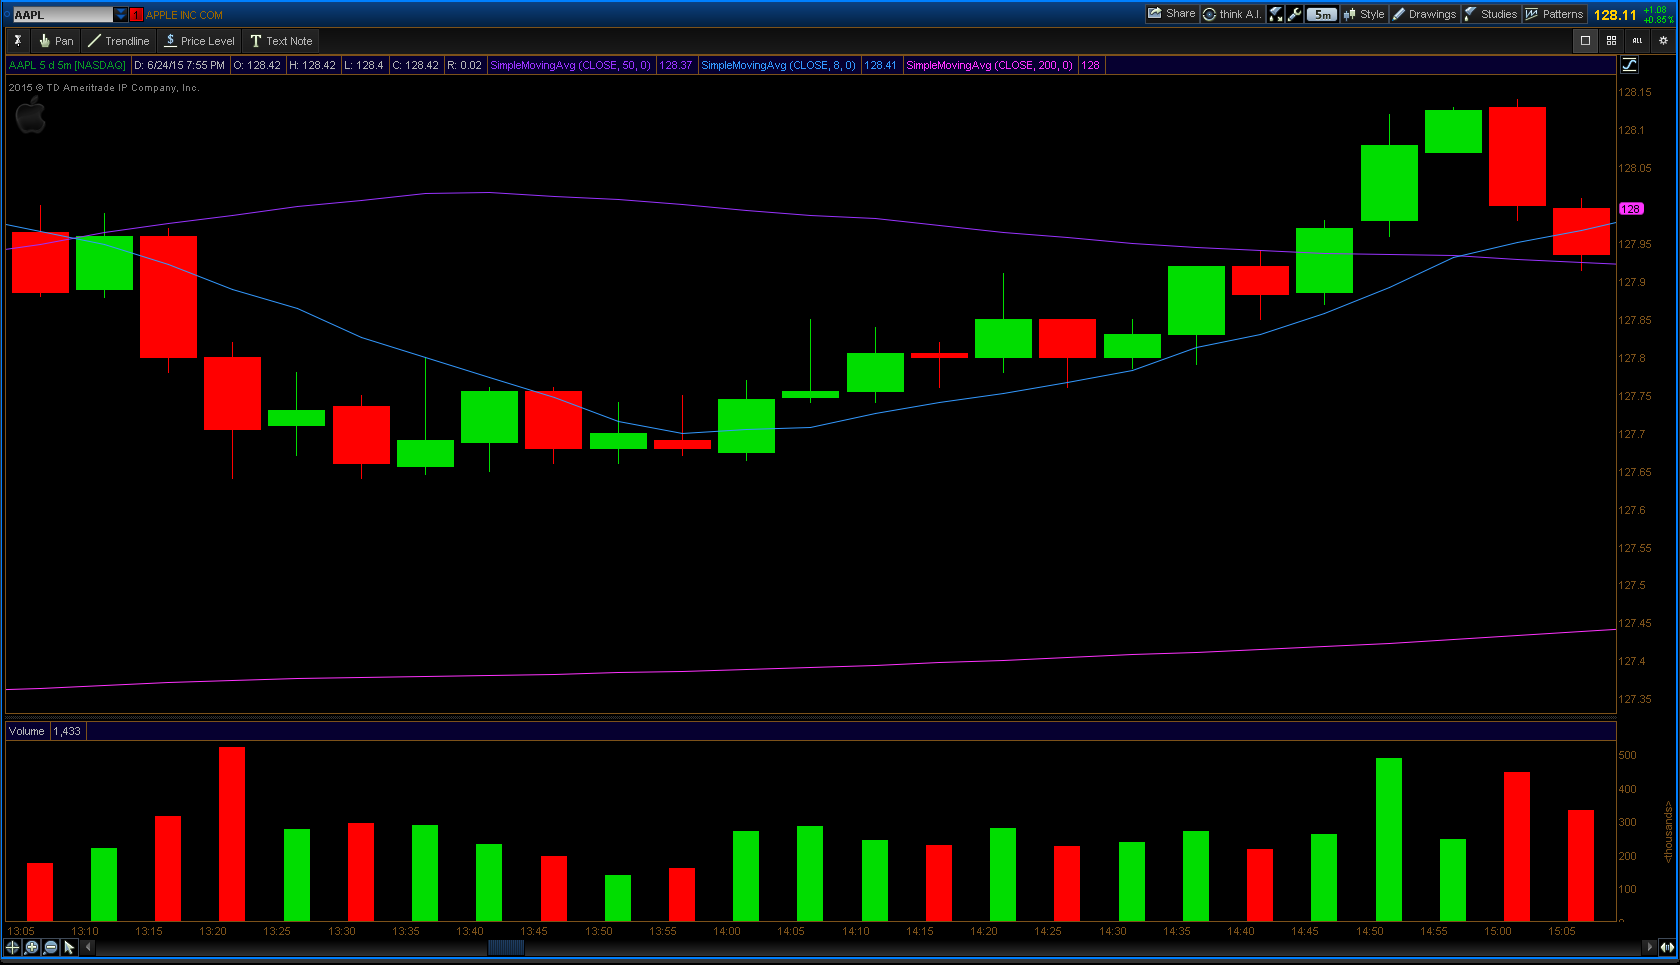The width and height of the screenshot is (1680, 965).
Task: Click the AAPL symbol input field
Action: pyautogui.click(x=63, y=15)
